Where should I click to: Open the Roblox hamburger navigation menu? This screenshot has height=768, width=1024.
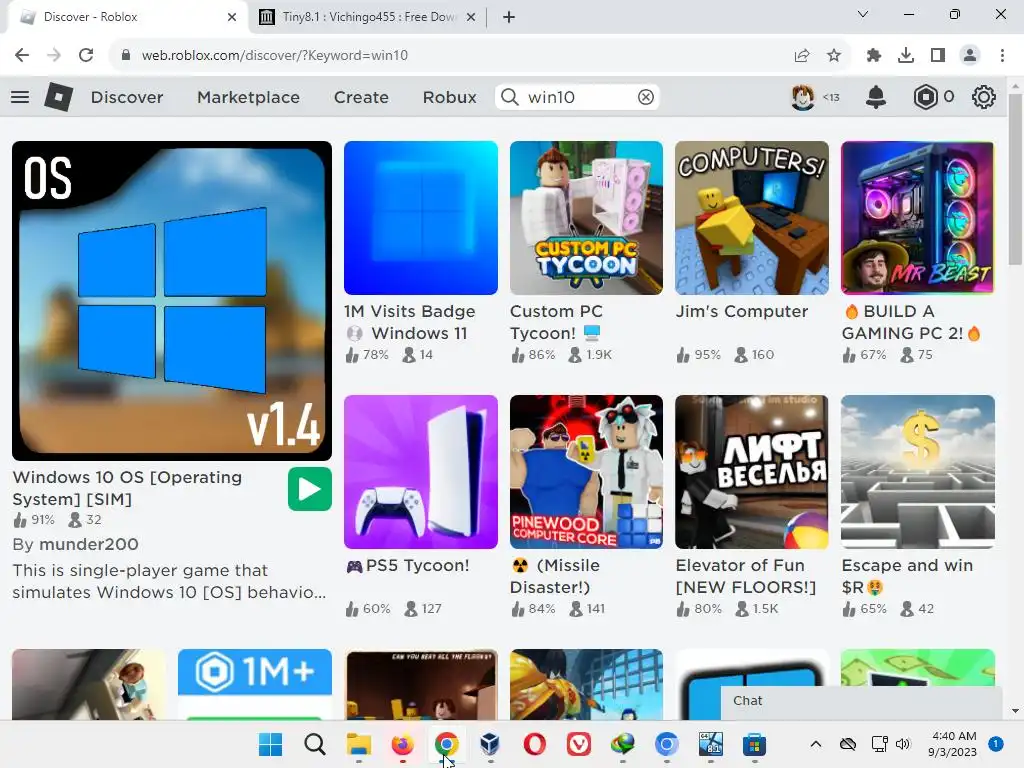point(20,97)
